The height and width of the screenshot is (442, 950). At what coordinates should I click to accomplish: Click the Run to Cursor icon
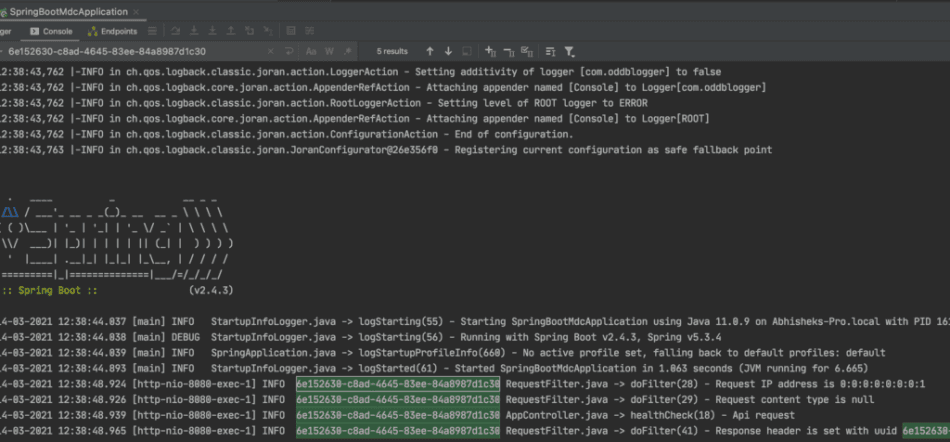[268, 31]
